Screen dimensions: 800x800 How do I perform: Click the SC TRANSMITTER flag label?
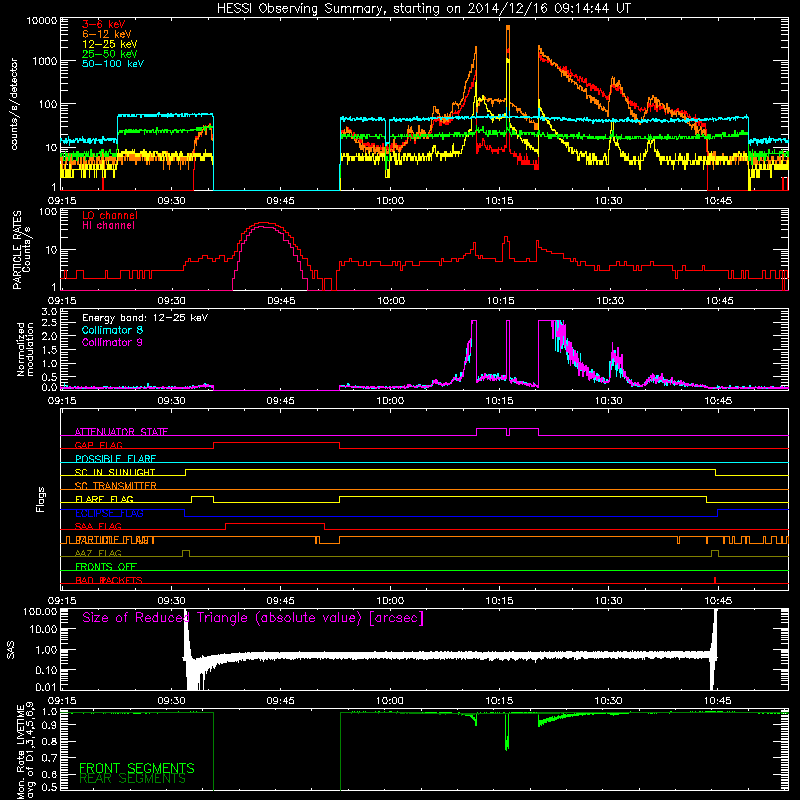click(x=116, y=486)
